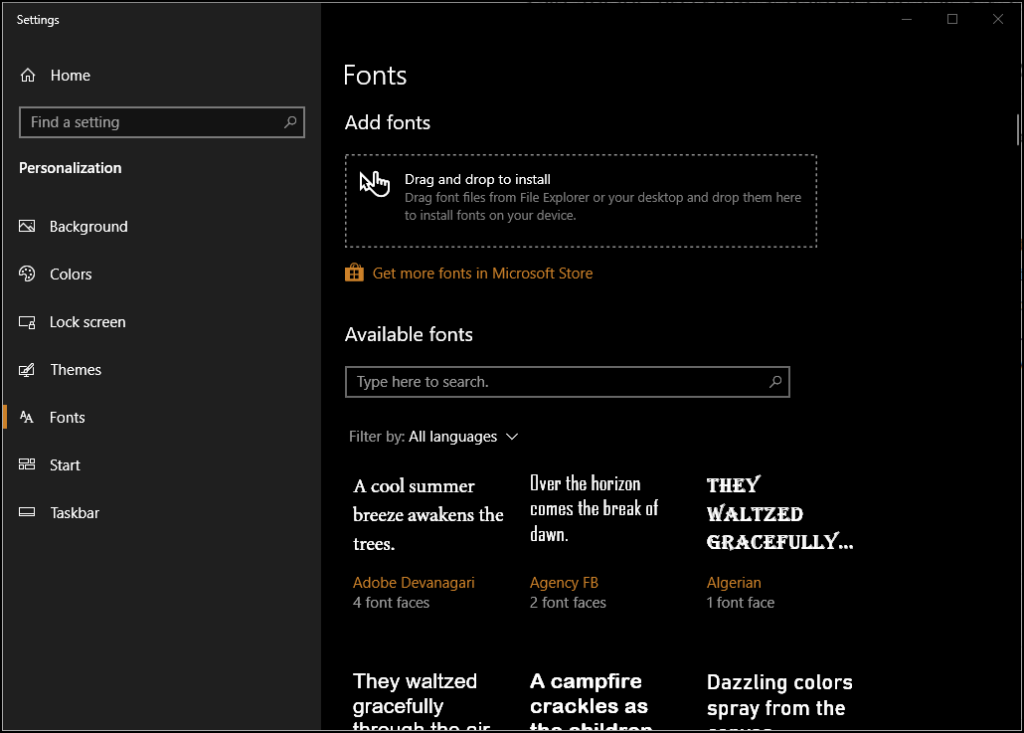This screenshot has height=733, width=1024.
Task: Click the Lock screen icon
Action: click(26, 322)
